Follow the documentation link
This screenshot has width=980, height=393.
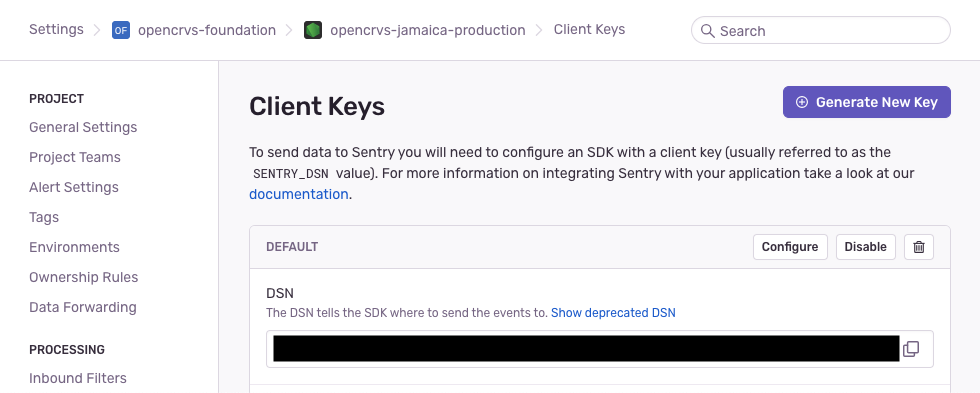point(299,194)
